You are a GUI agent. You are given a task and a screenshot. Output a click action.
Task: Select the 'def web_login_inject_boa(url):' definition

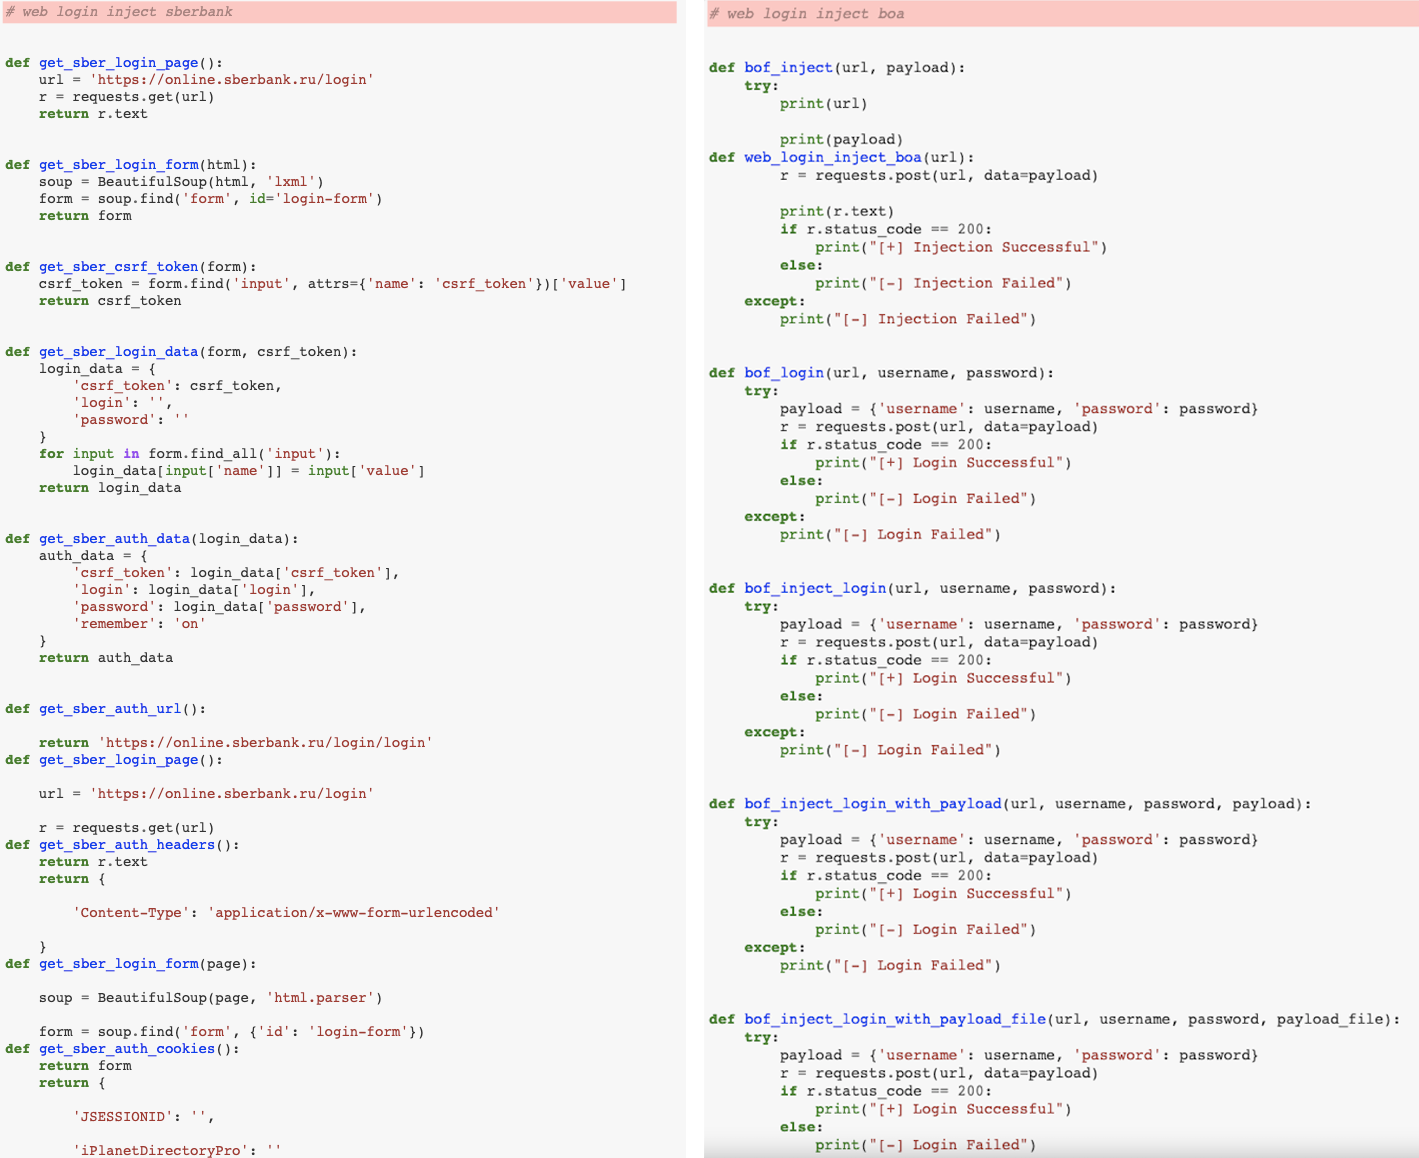(842, 157)
